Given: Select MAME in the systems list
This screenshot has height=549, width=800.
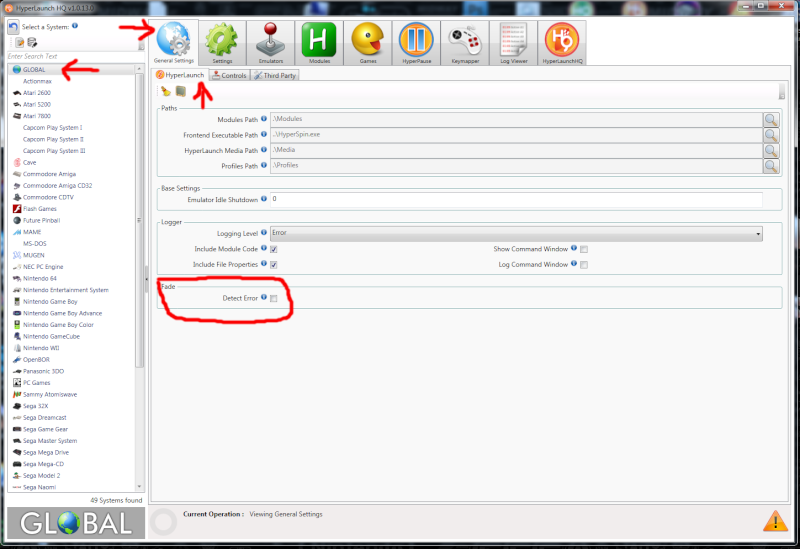Looking at the screenshot, I should coord(71,232).
